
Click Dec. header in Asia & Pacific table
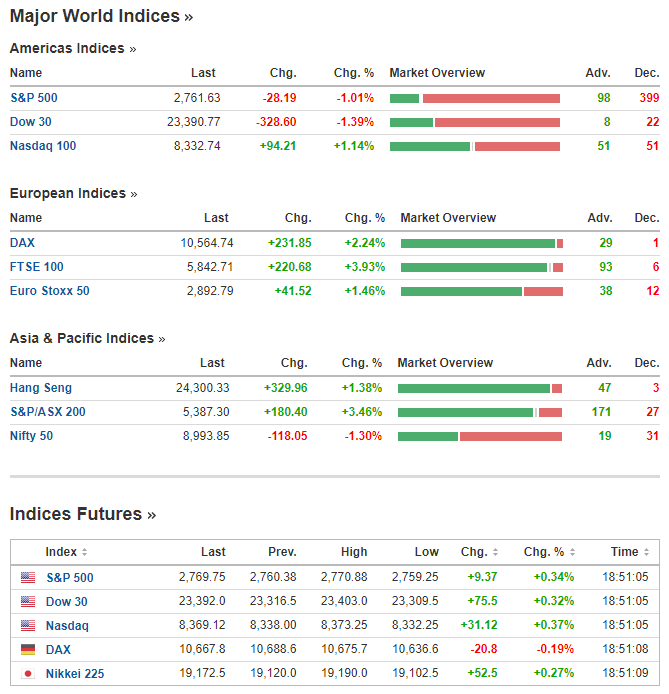(x=647, y=363)
